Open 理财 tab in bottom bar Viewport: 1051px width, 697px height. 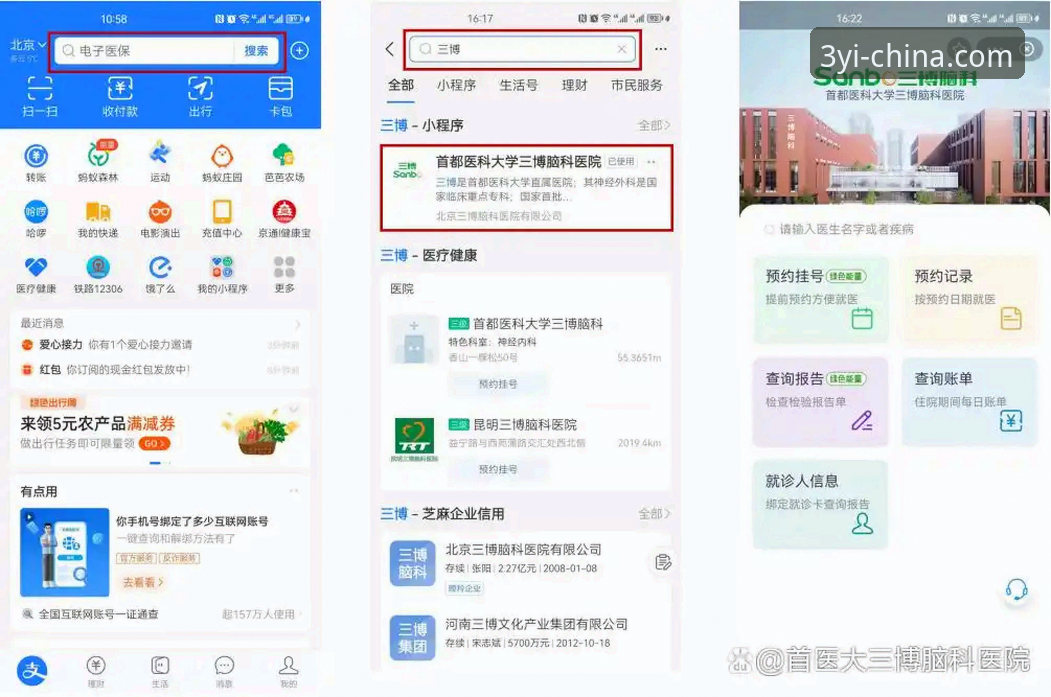click(x=96, y=672)
